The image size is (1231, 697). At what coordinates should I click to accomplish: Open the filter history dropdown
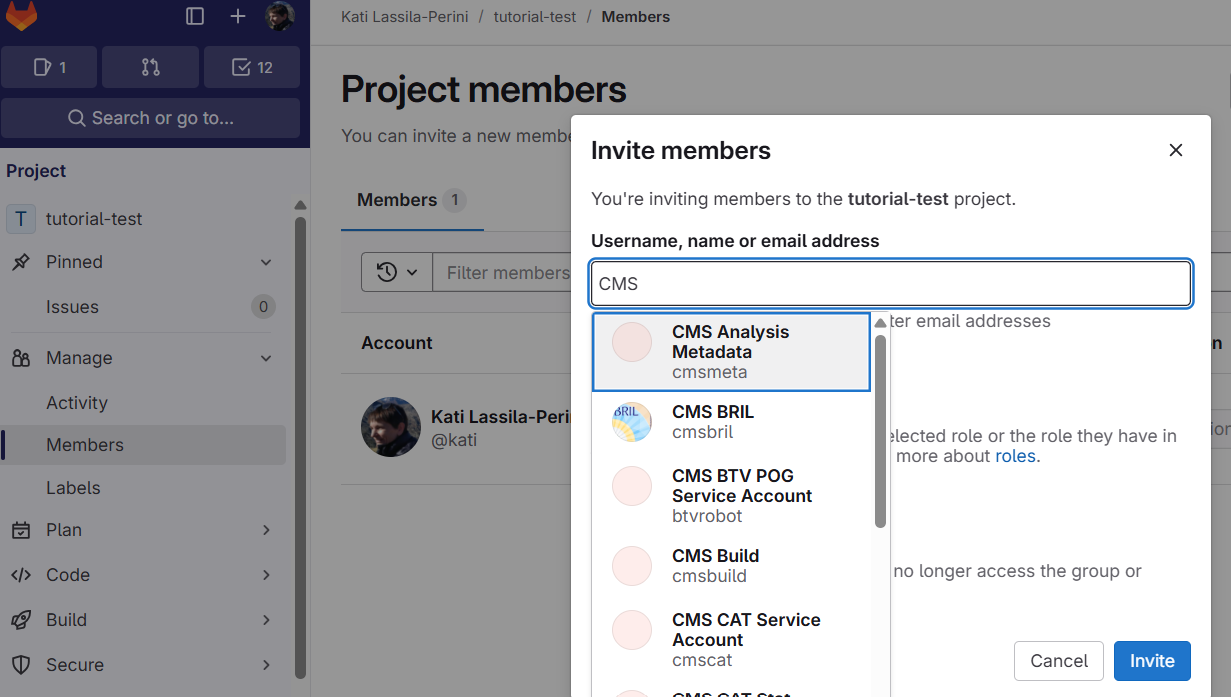pyautogui.click(x=397, y=272)
